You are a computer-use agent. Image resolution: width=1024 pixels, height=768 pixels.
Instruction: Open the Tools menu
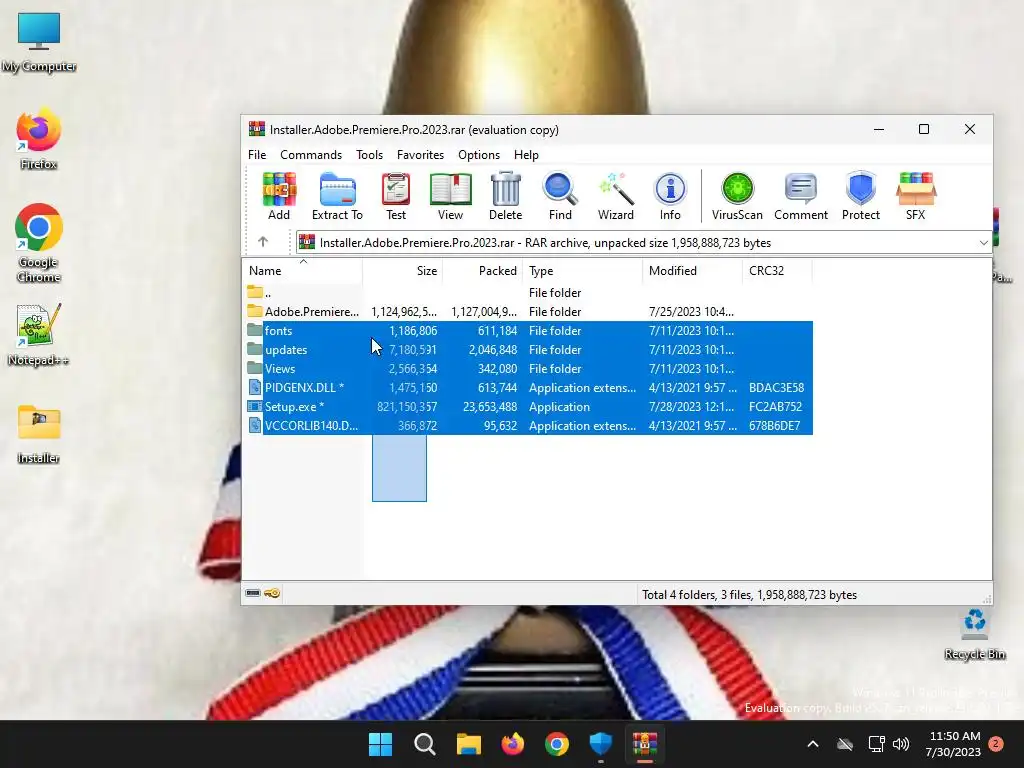tap(369, 155)
